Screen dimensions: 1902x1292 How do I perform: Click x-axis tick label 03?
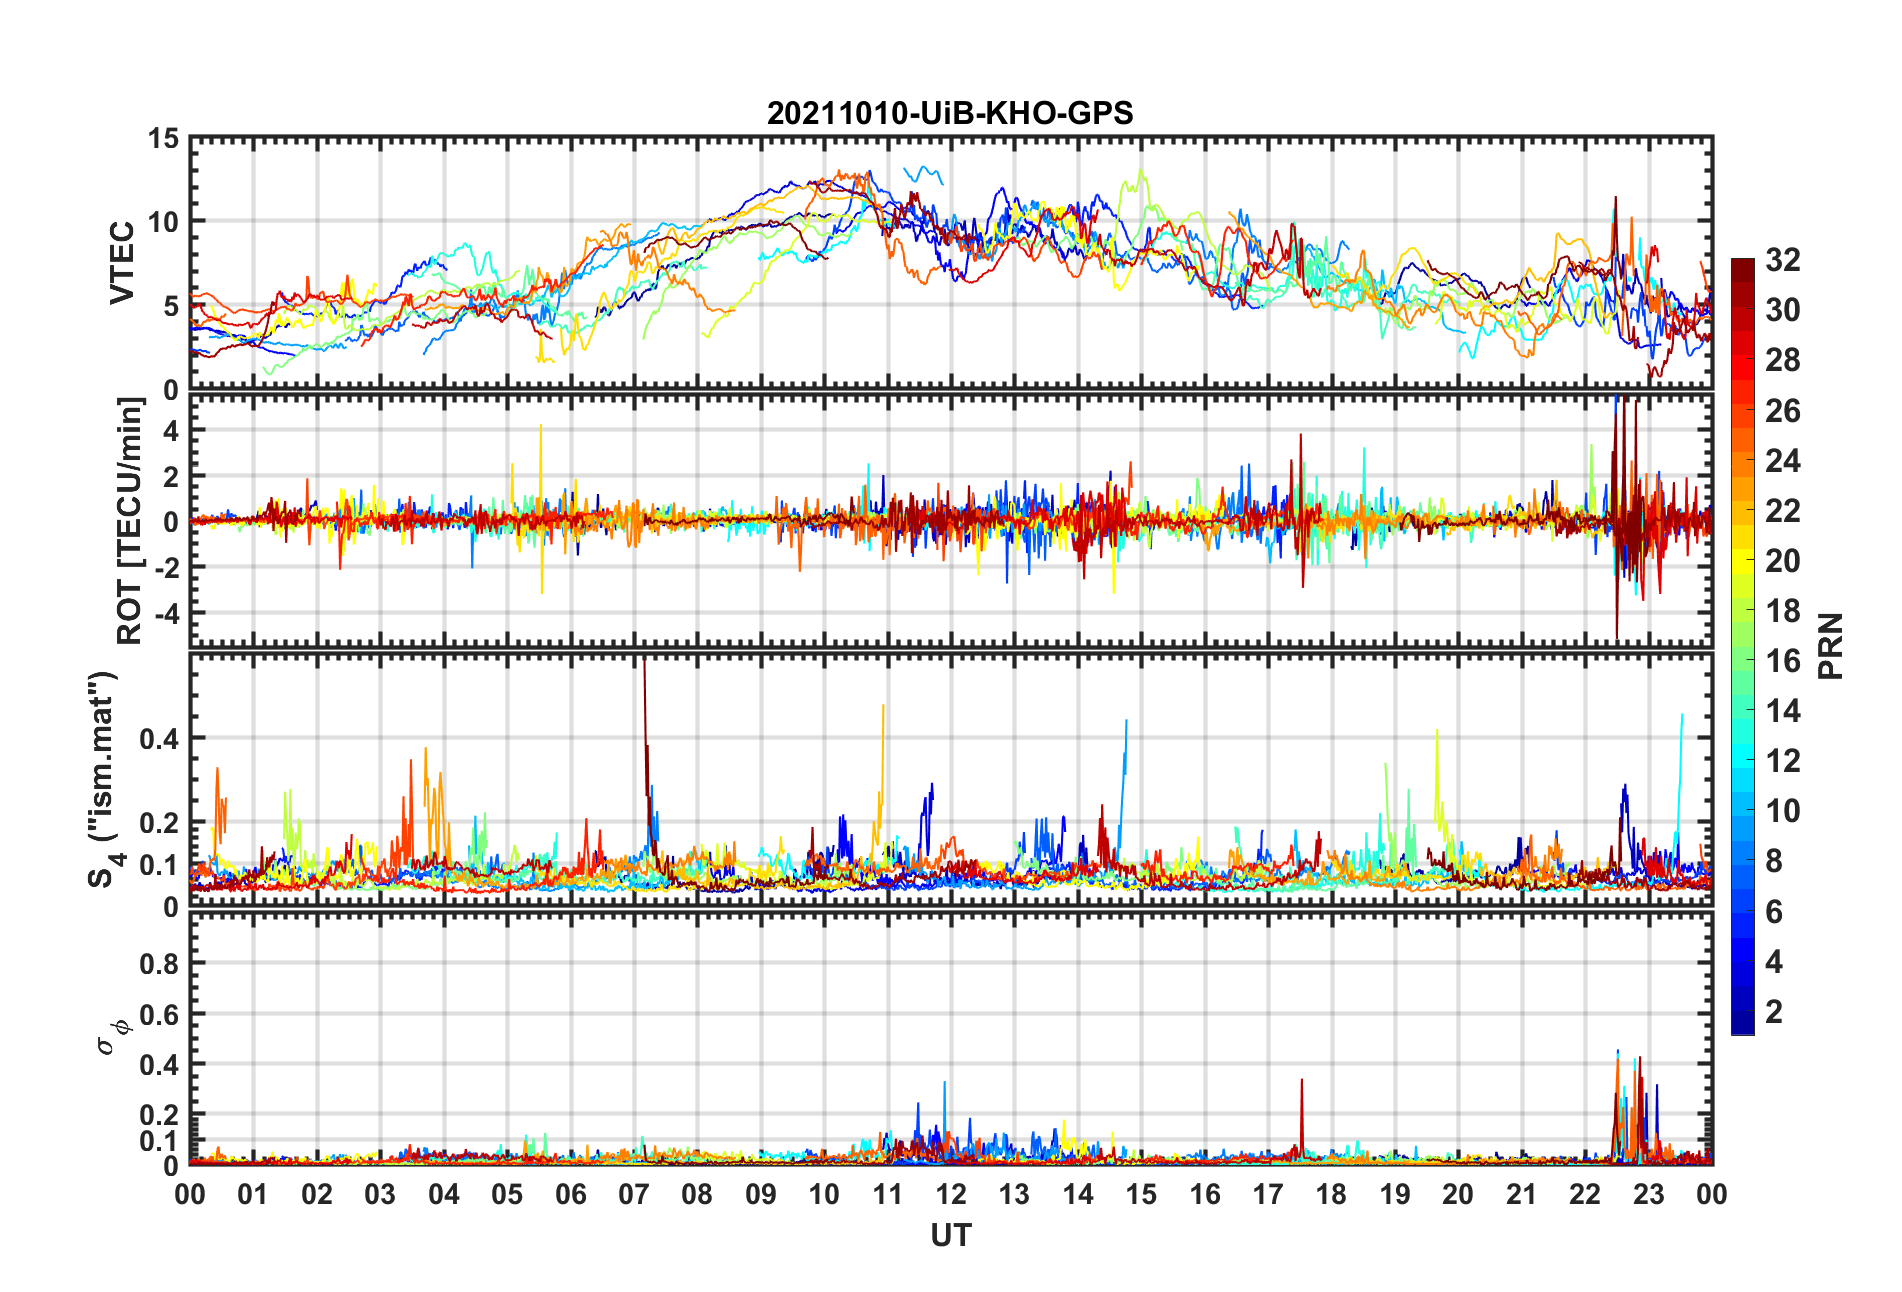tap(380, 1194)
